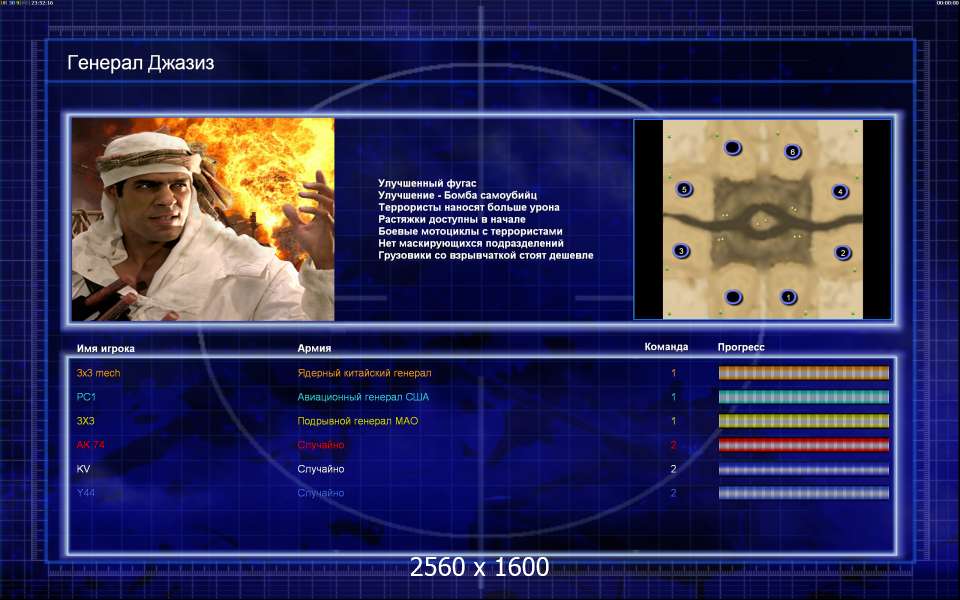Click the red progress bar for AK 74

pos(803,445)
